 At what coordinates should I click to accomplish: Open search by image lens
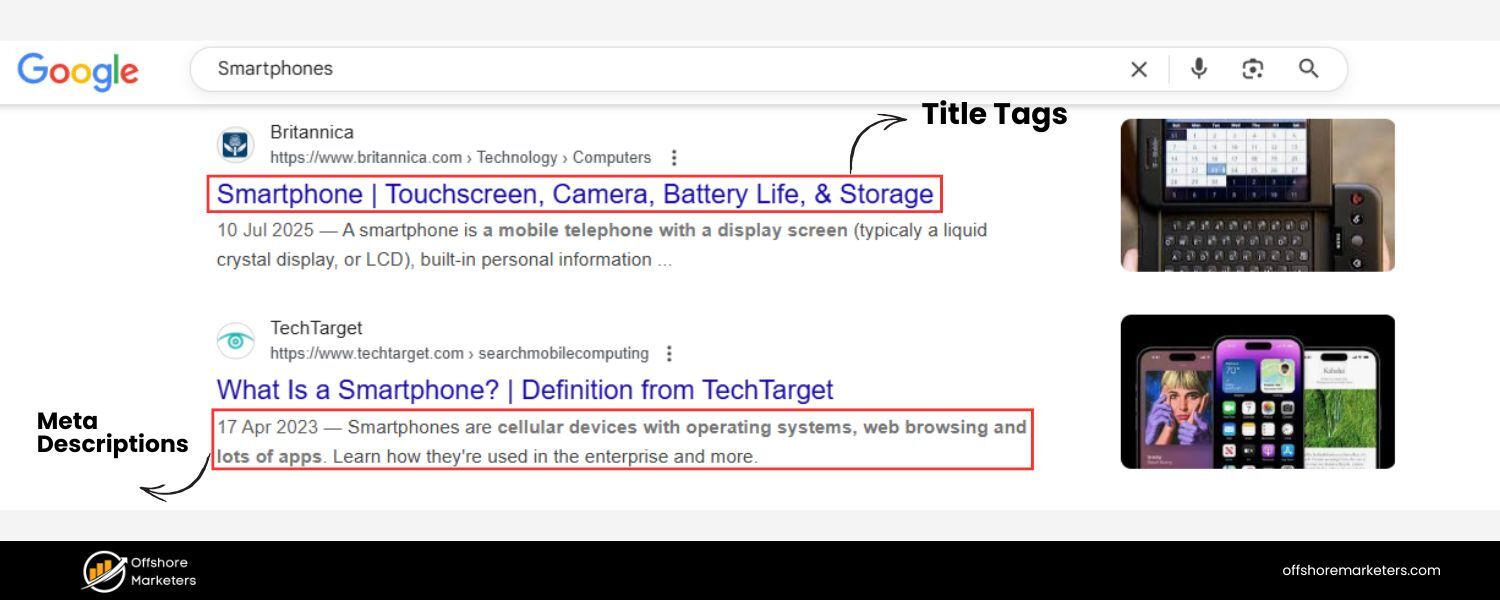pyautogui.click(x=1253, y=69)
